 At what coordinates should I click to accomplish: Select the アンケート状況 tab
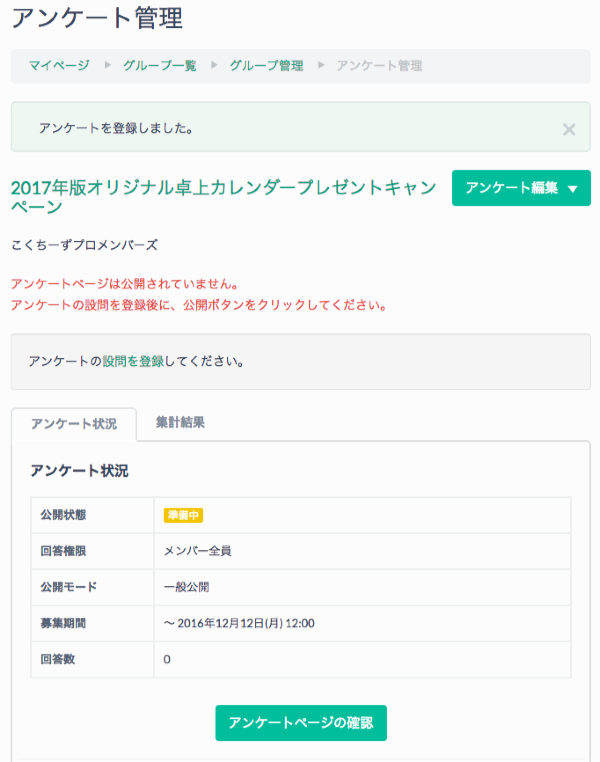74,423
